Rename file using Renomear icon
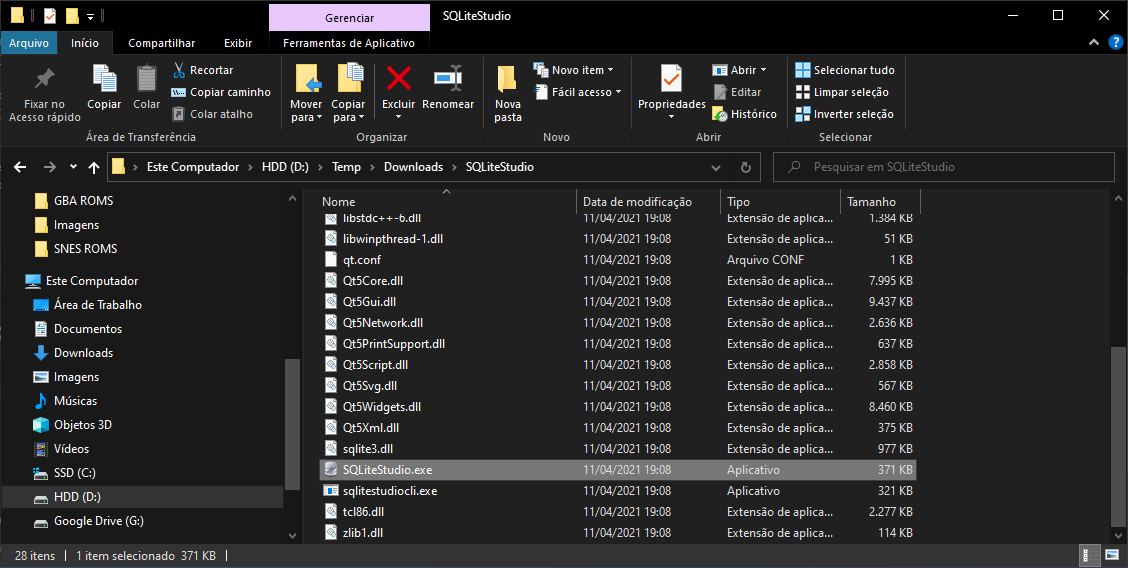 [447, 78]
